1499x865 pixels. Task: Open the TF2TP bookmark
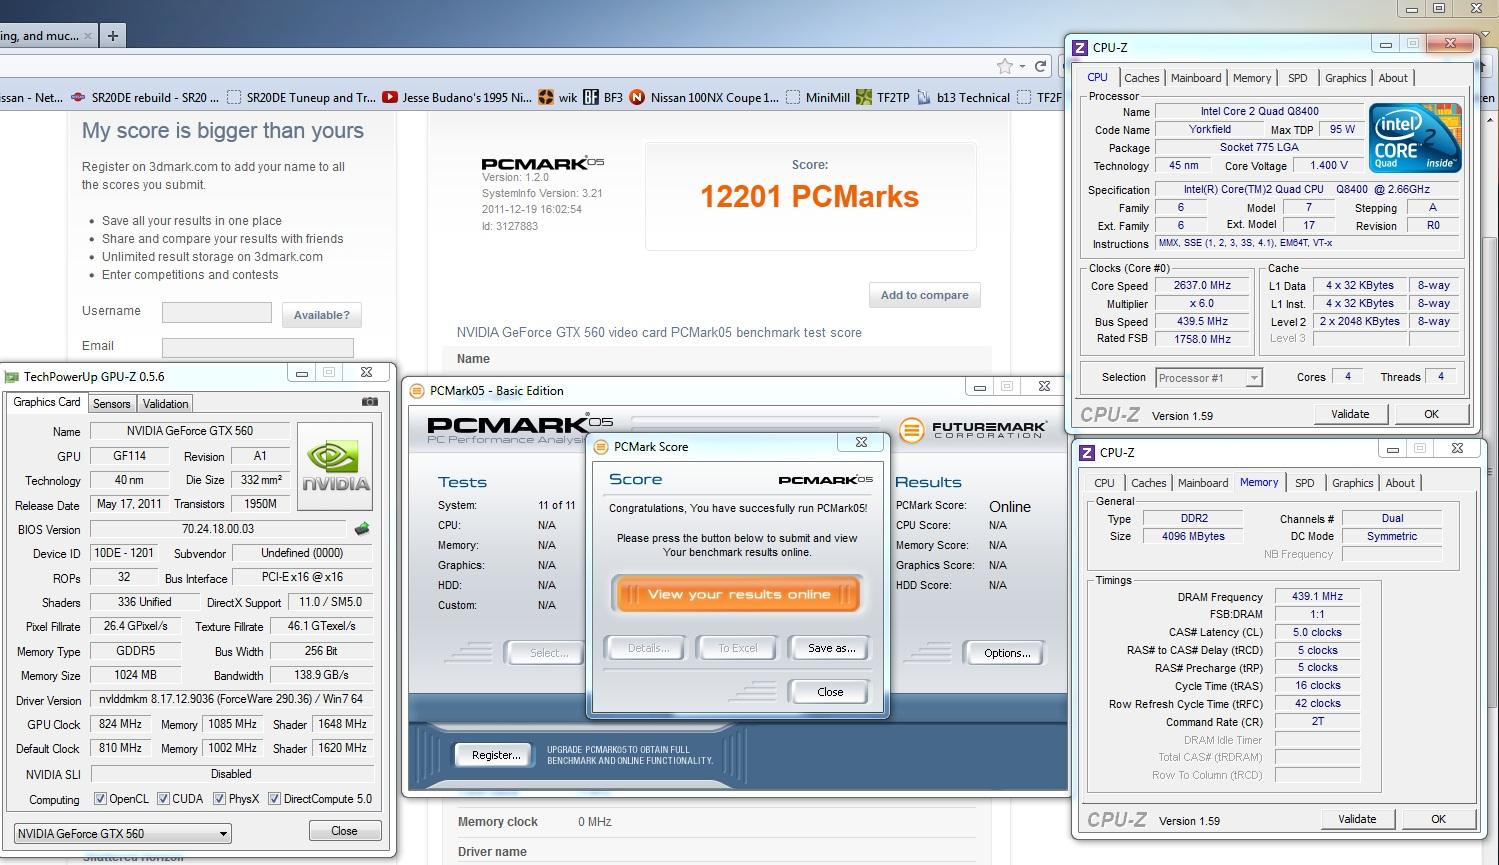point(882,97)
